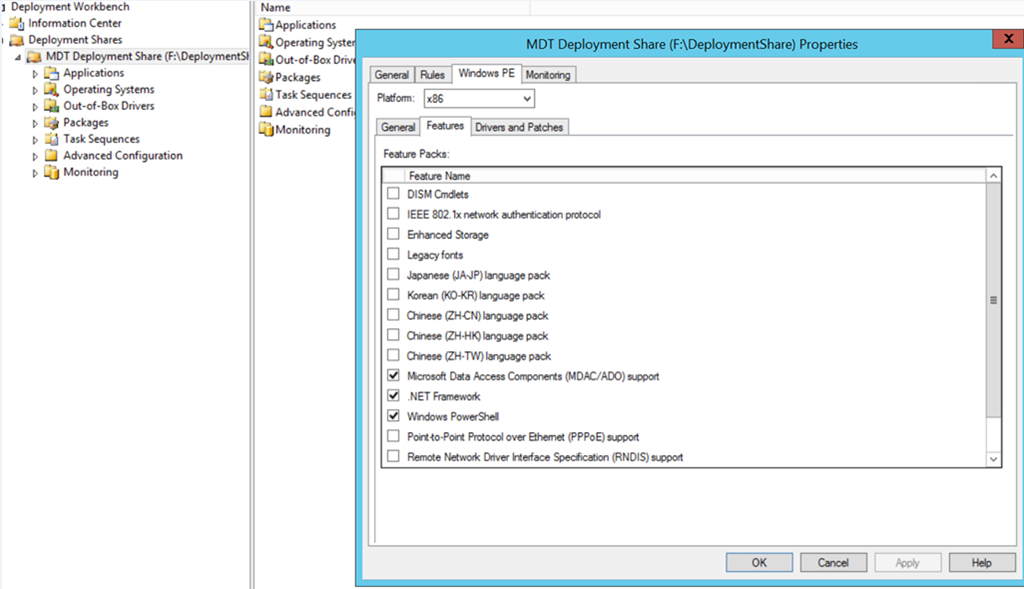Click the Monitoring icon in Name list
1024x589 pixels.
click(266, 130)
